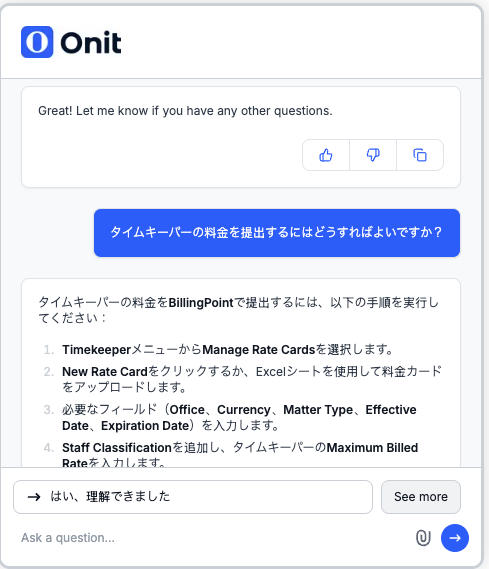489x569 pixels.
Task: Click the thumbs down feedback icon
Action: click(373, 155)
